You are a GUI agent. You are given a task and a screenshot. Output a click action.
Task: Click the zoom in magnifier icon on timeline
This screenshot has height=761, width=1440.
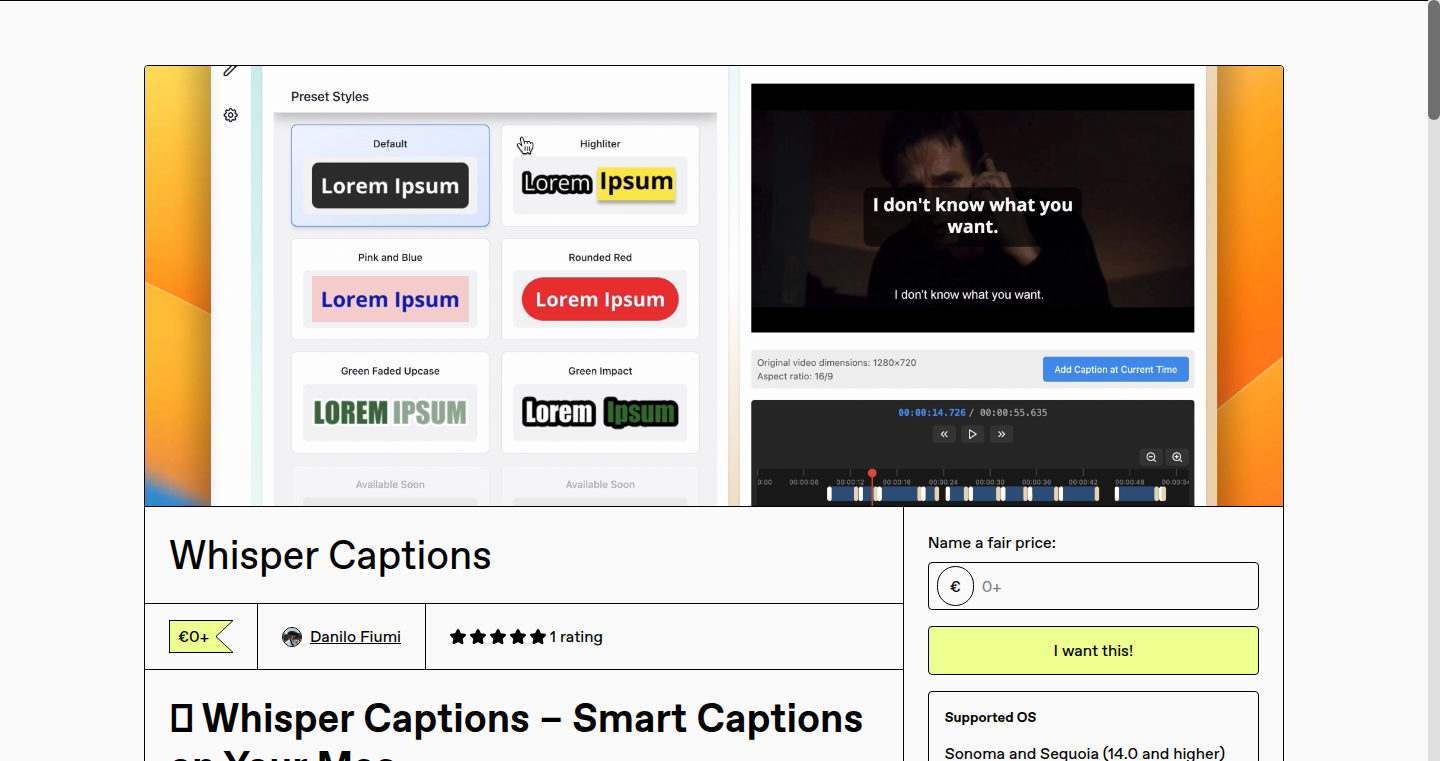(x=1177, y=457)
